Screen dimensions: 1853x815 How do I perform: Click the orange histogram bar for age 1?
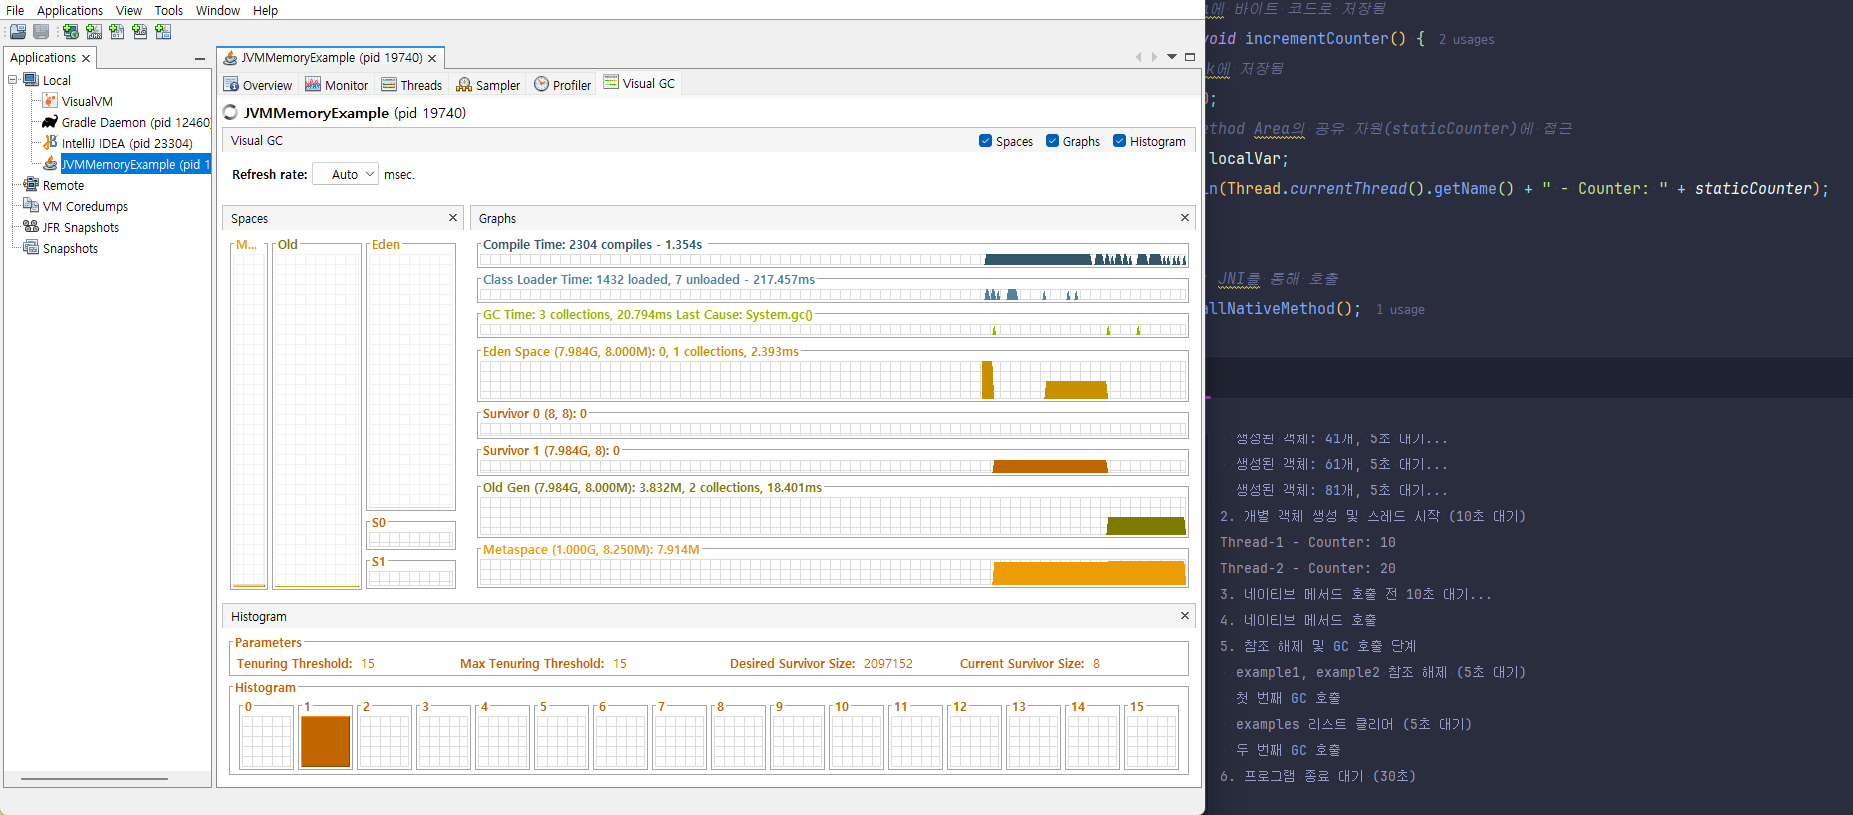point(326,741)
